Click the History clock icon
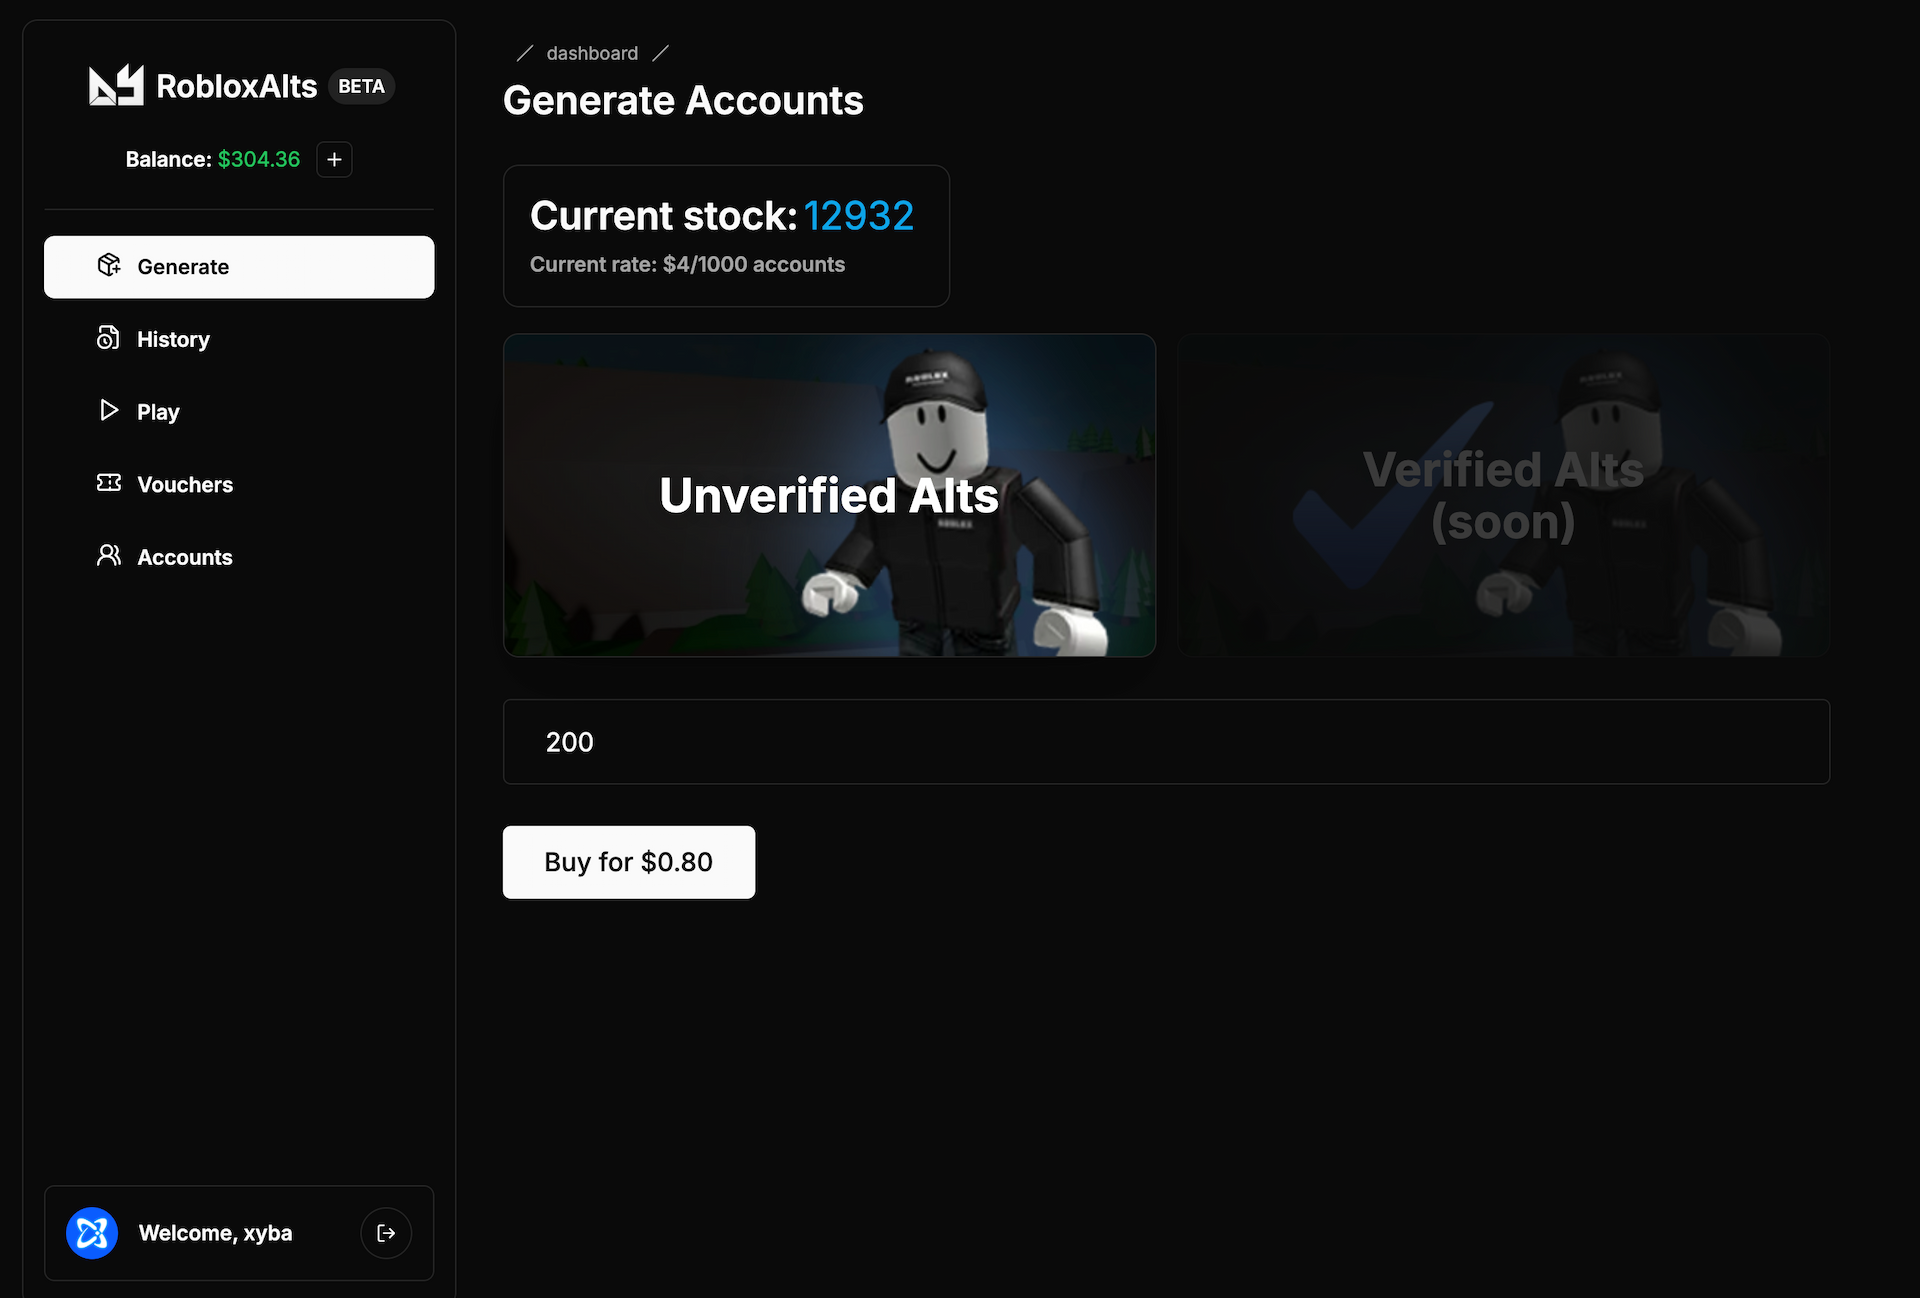The image size is (1920, 1298). point(108,338)
